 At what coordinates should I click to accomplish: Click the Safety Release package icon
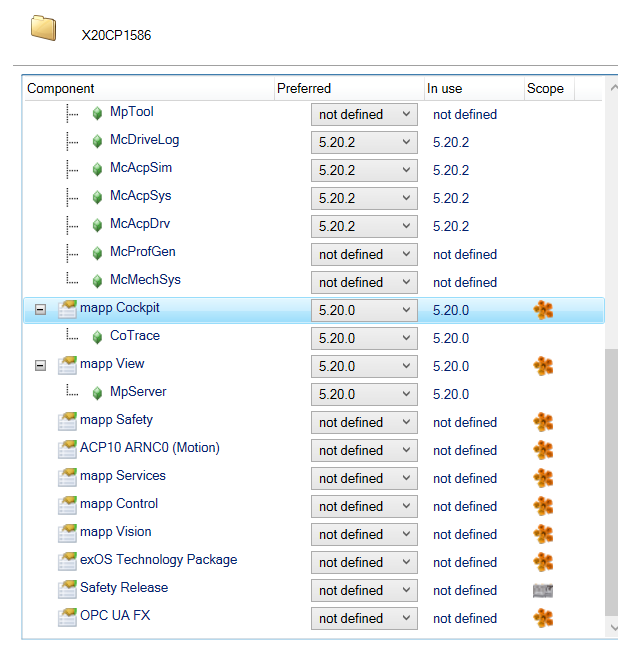(67, 589)
